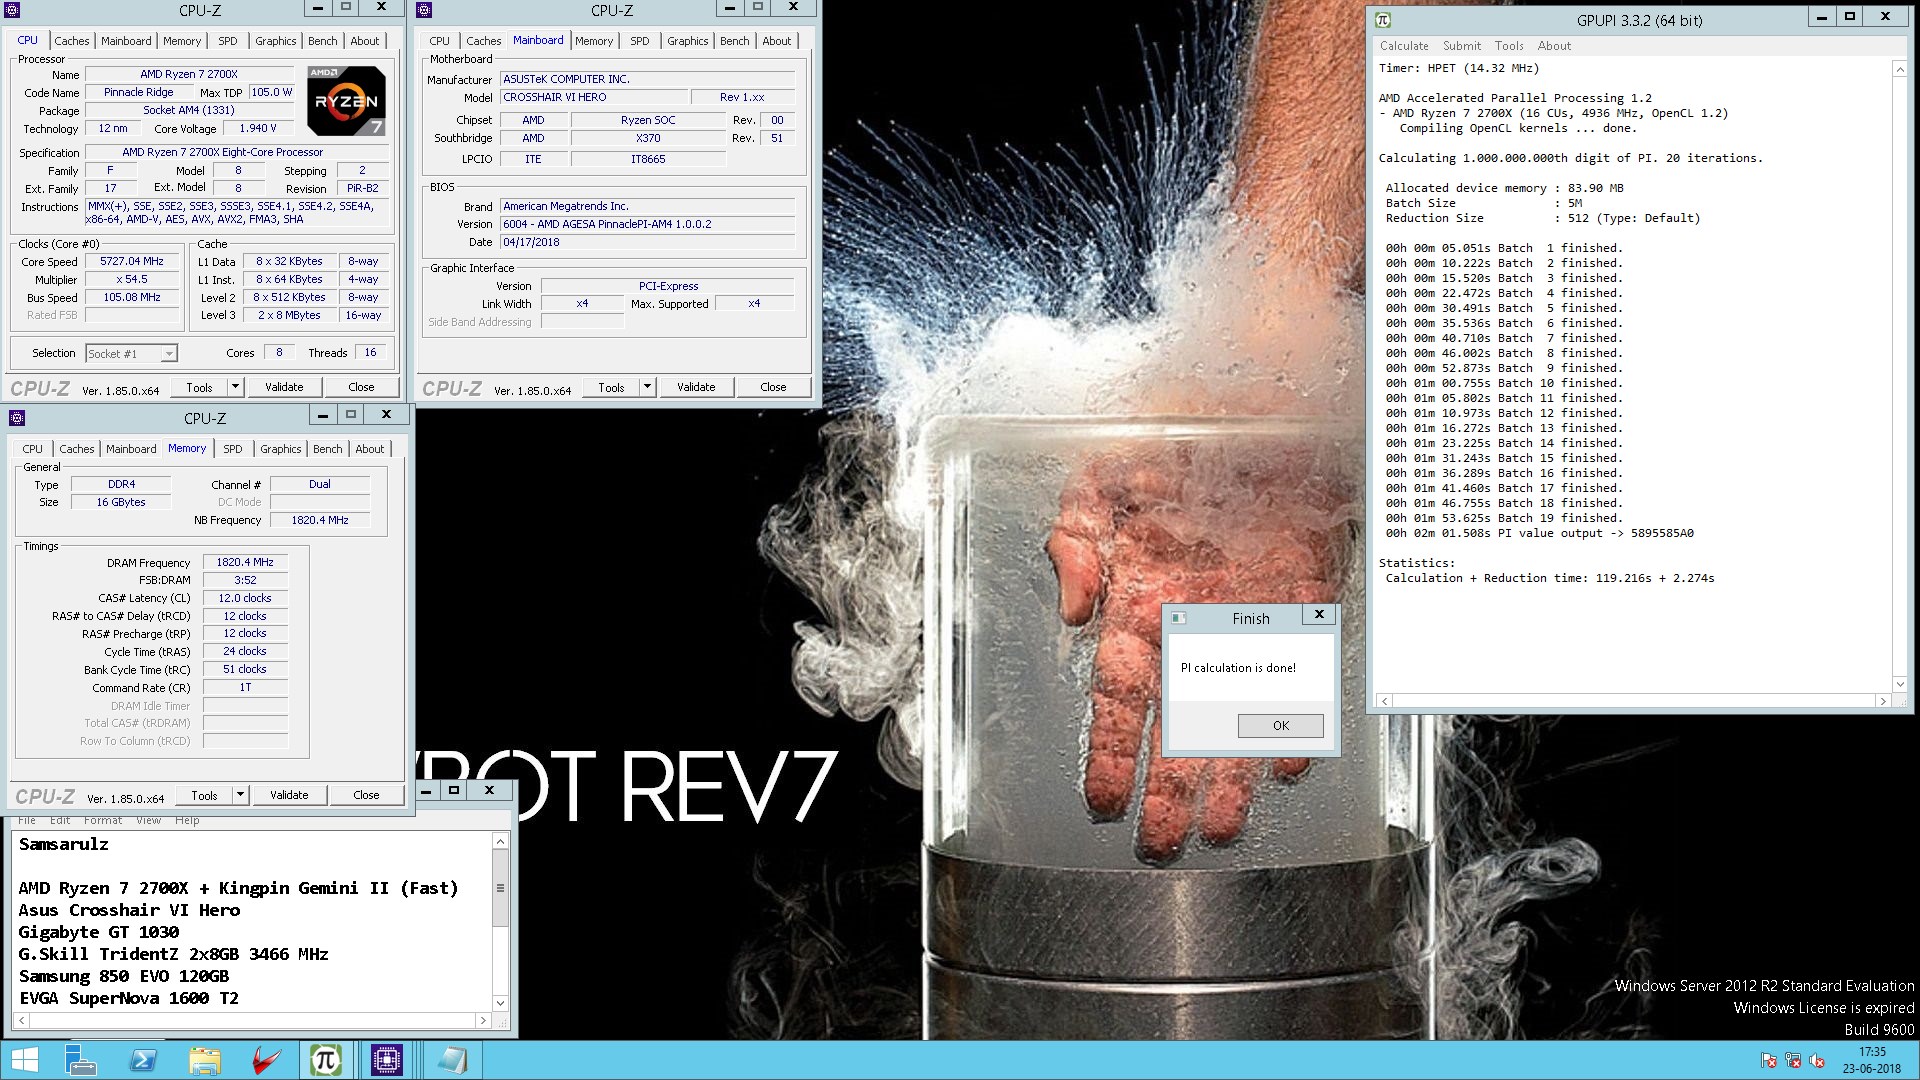Click Close in CPU-Z CPU window

361,387
